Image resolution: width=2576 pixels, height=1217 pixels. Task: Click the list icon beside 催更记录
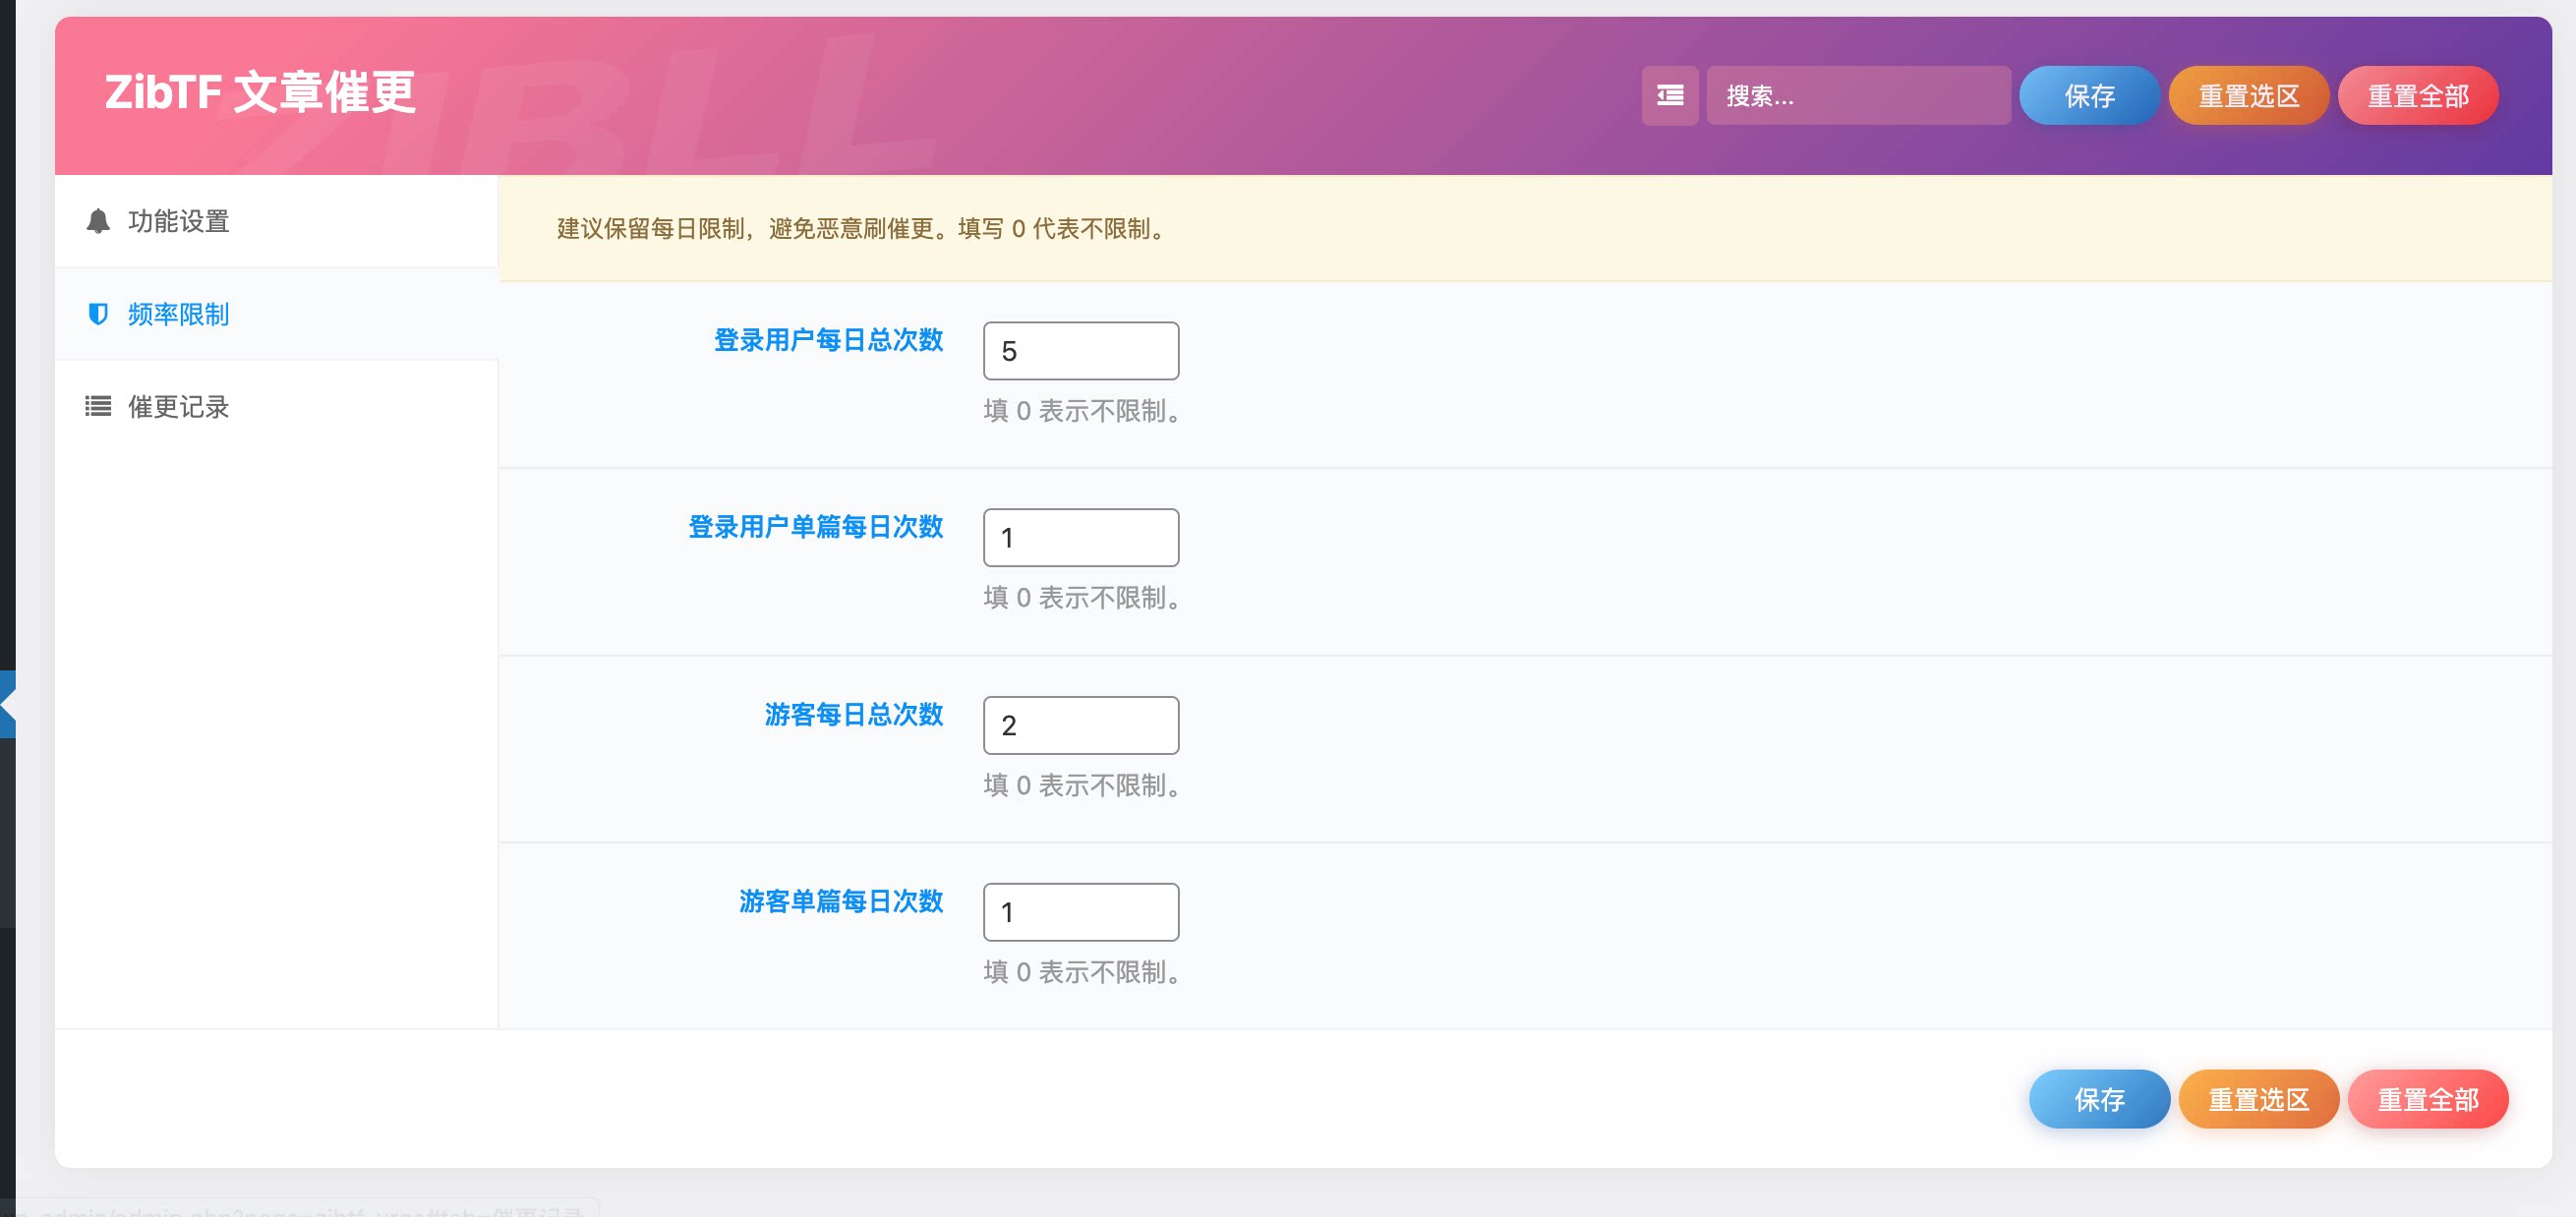[97, 407]
